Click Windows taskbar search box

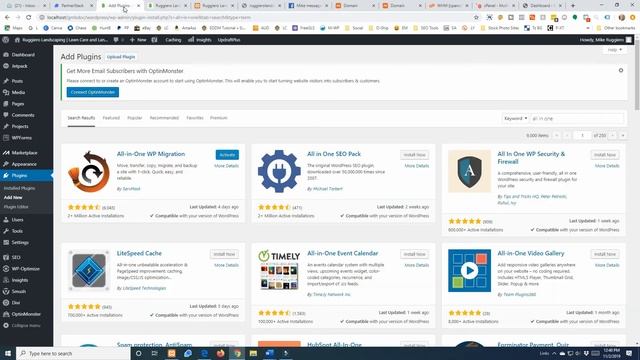(x=73, y=353)
